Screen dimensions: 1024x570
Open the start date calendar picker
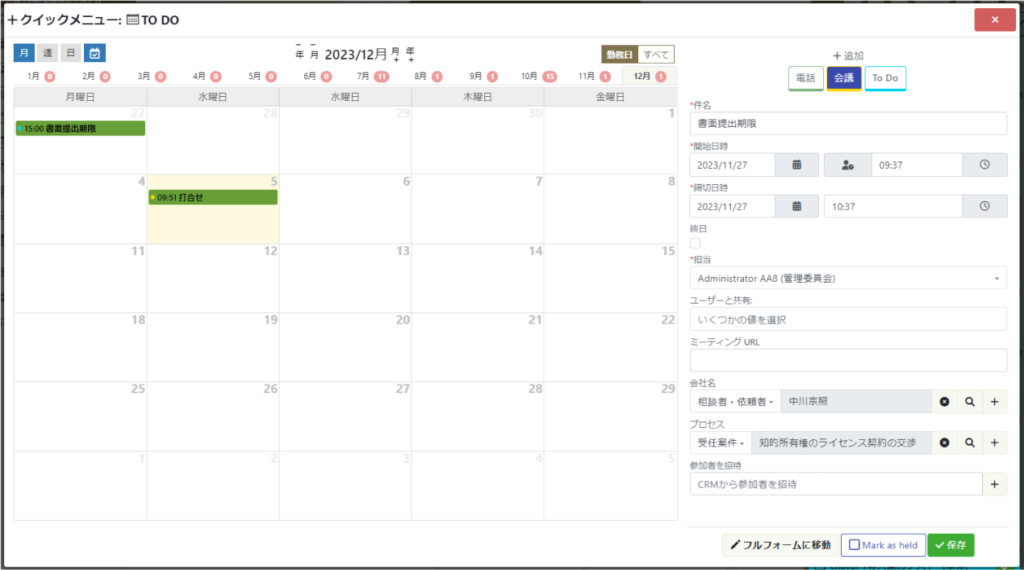pos(797,165)
